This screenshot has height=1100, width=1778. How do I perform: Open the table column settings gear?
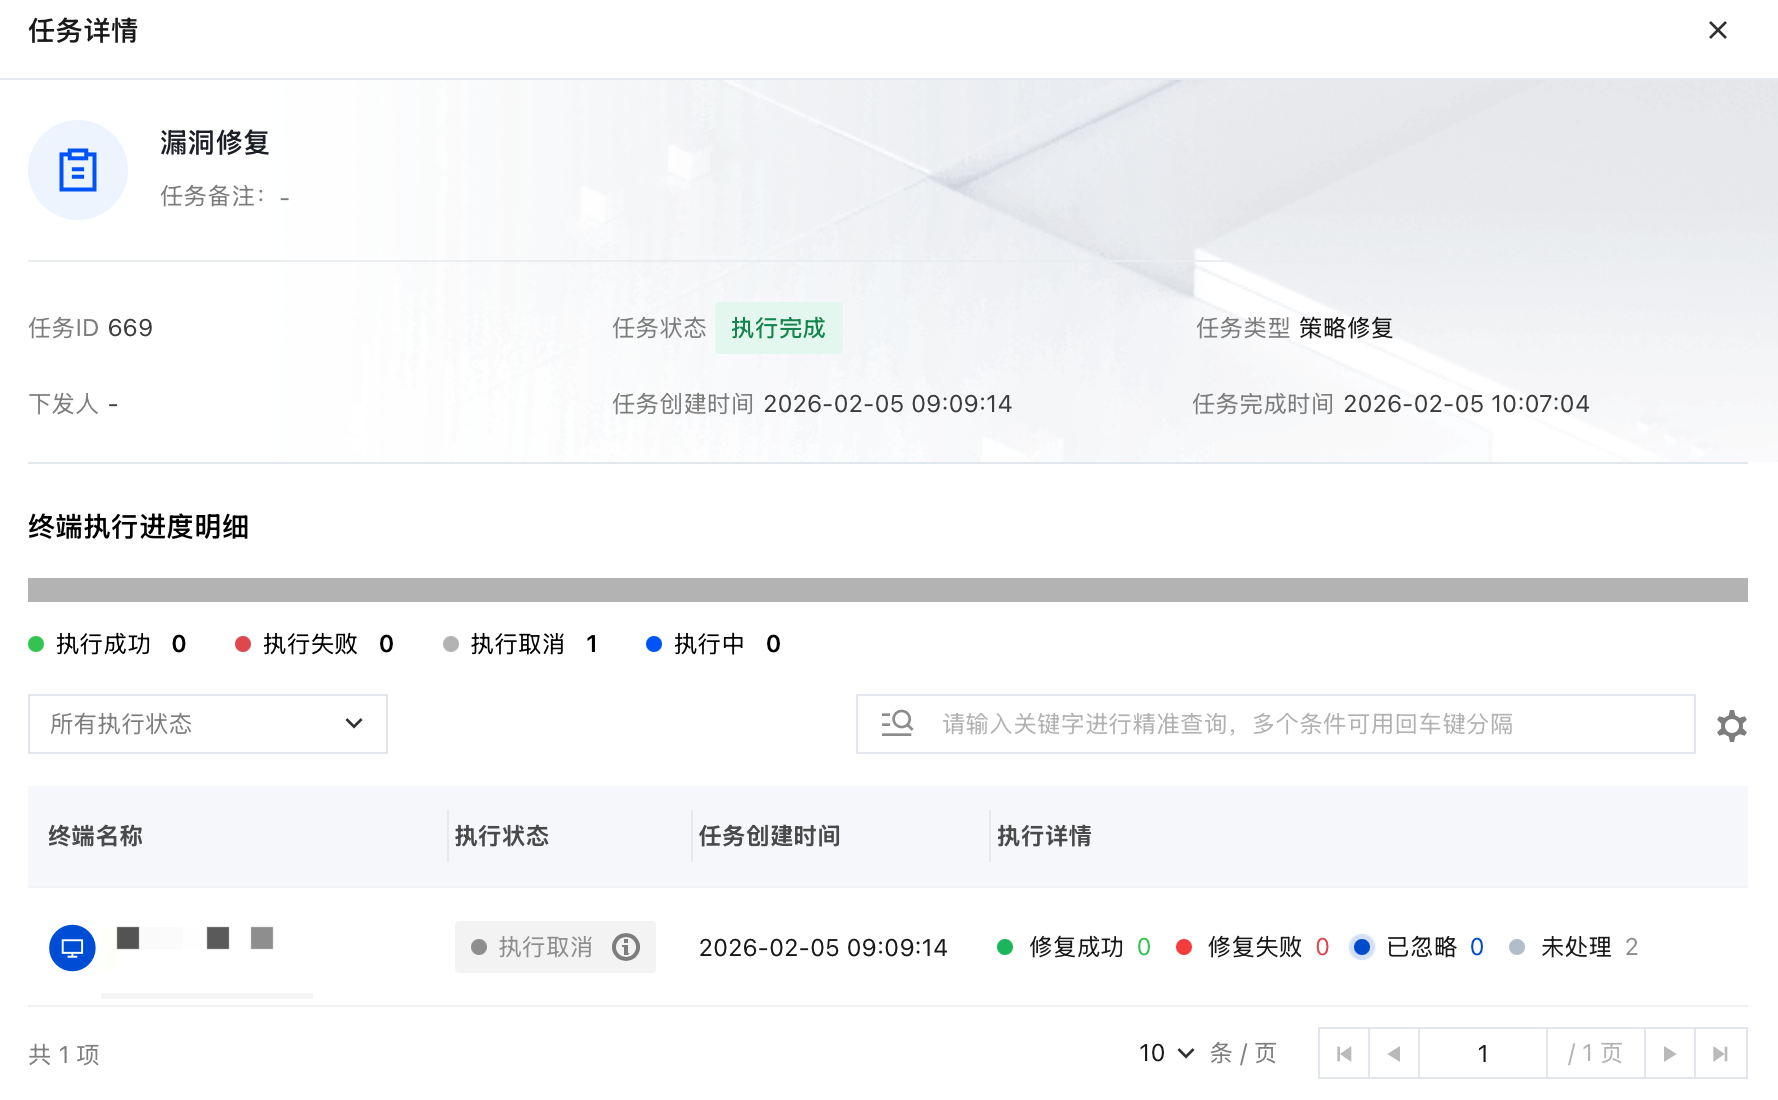coord(1731,725)
